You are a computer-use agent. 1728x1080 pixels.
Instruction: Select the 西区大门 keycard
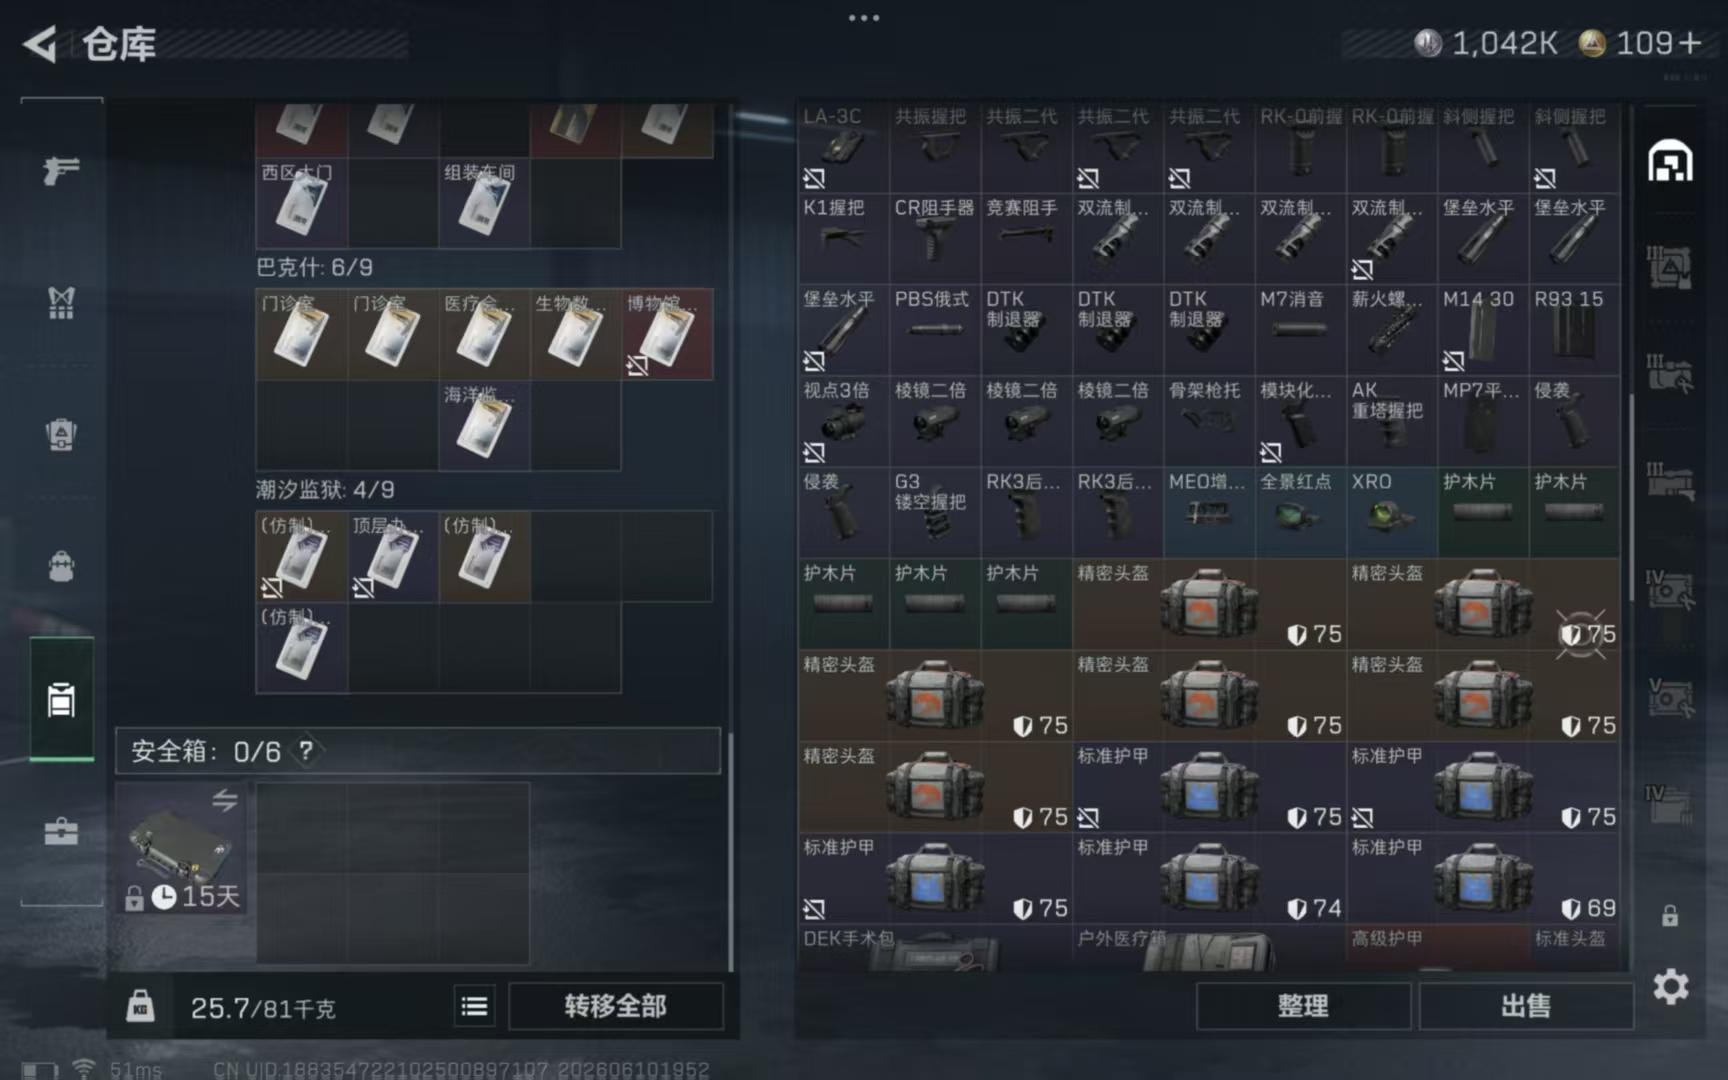301,202
